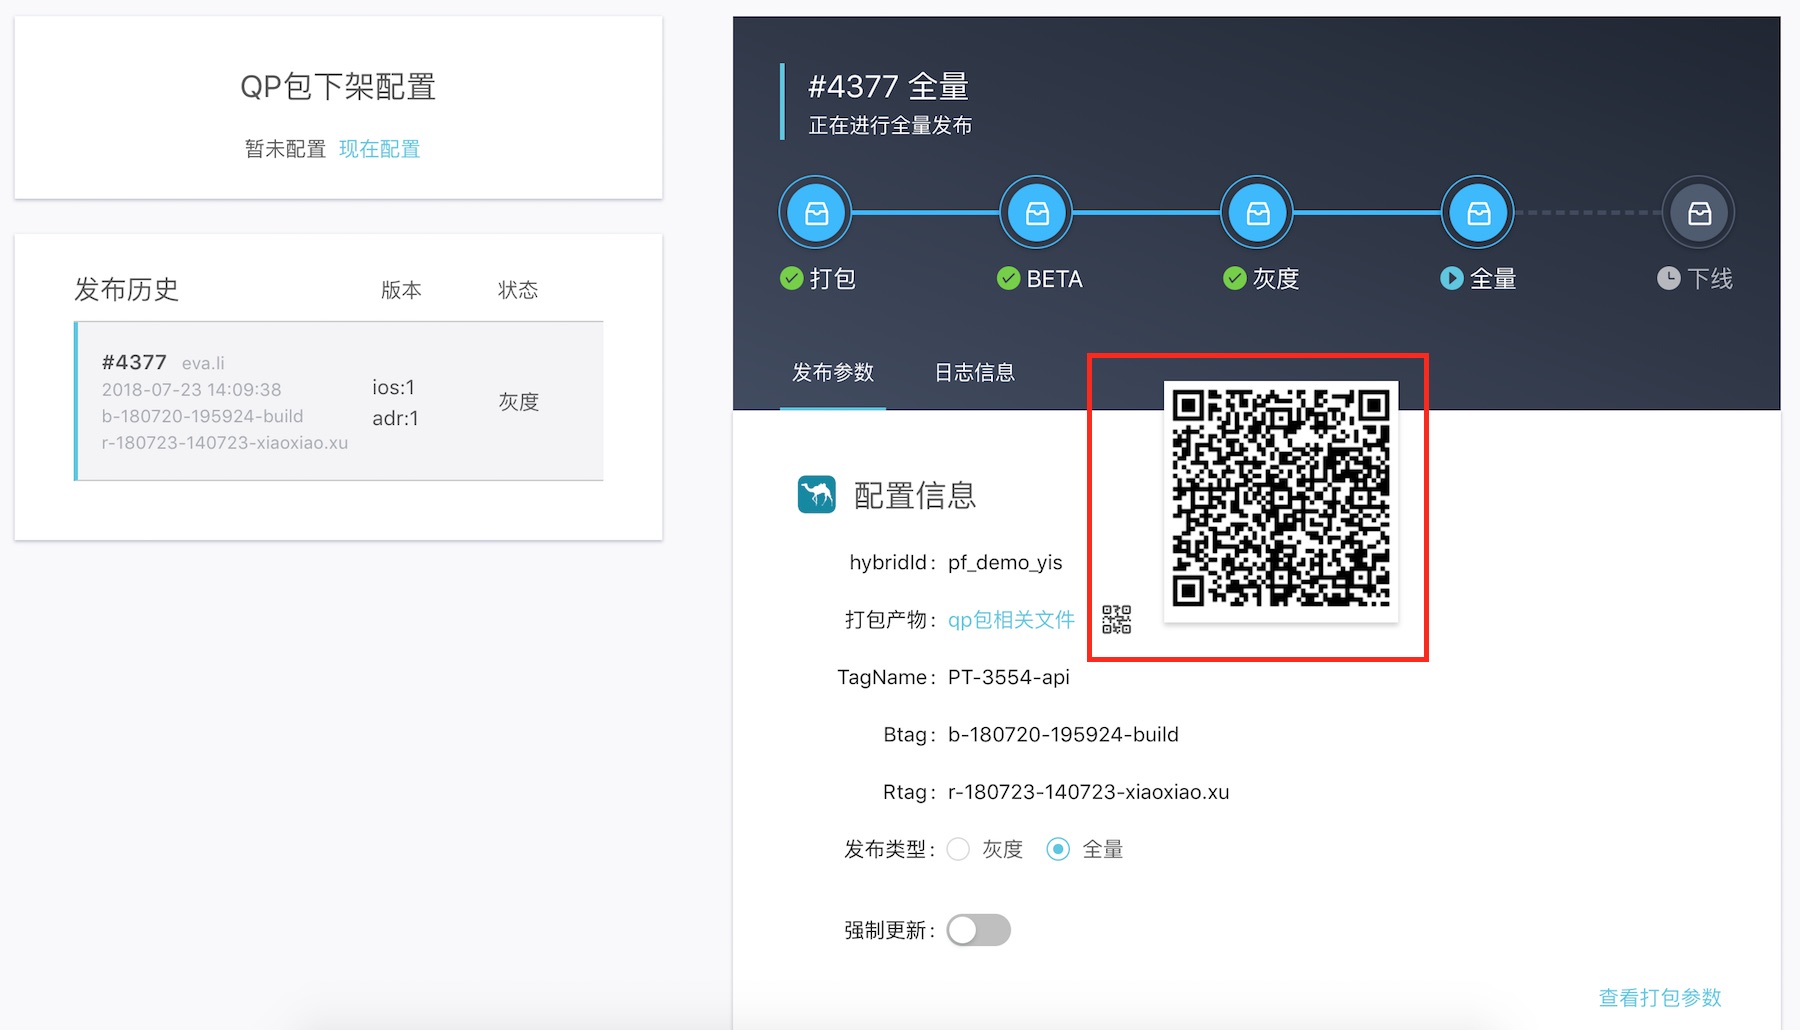Viewport: 1800px width, 1030px height.
Task: Toggle the 强制更新 switch
Action: 979,930
